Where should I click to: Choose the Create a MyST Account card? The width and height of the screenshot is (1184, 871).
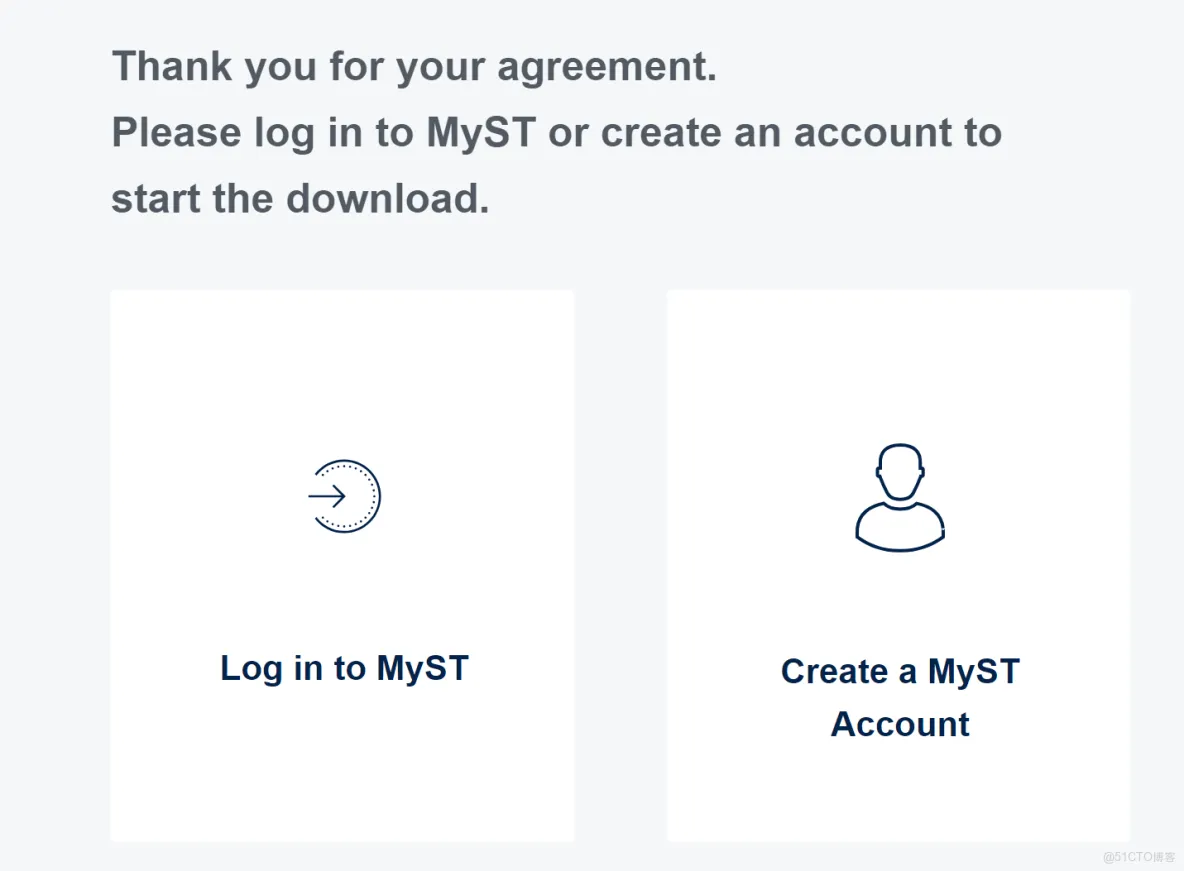[899, 565]
